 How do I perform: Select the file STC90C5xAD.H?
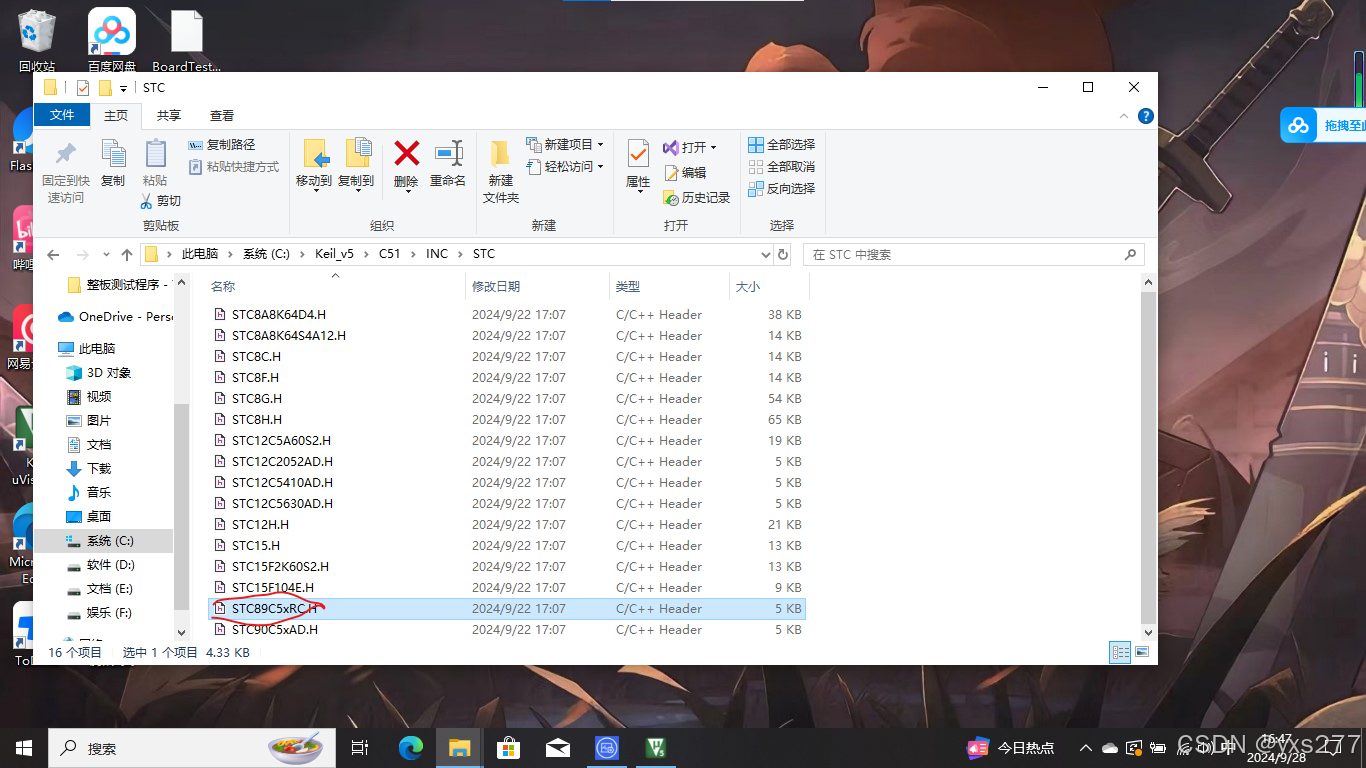click(x=506, y=629)
